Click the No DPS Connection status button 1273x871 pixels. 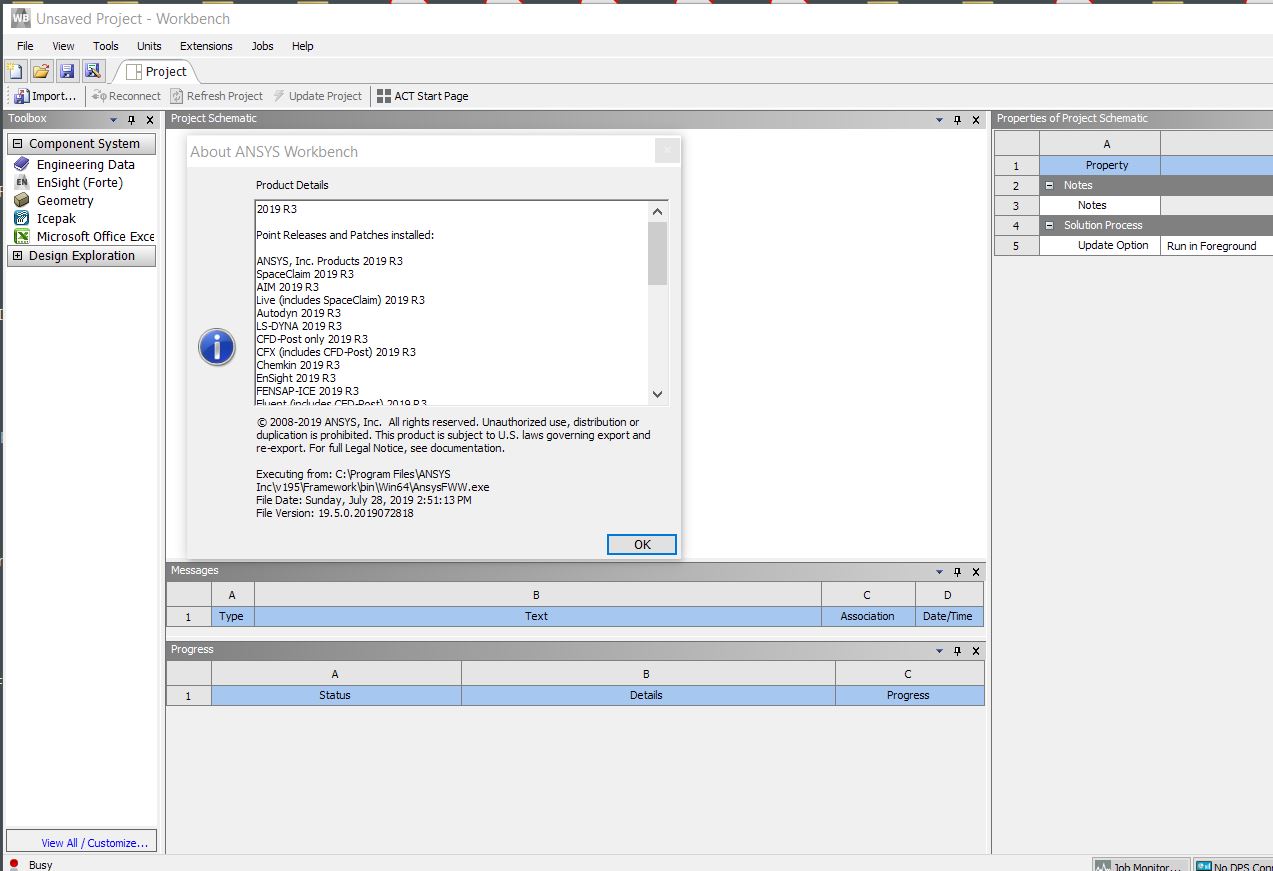coord(1233,865)
